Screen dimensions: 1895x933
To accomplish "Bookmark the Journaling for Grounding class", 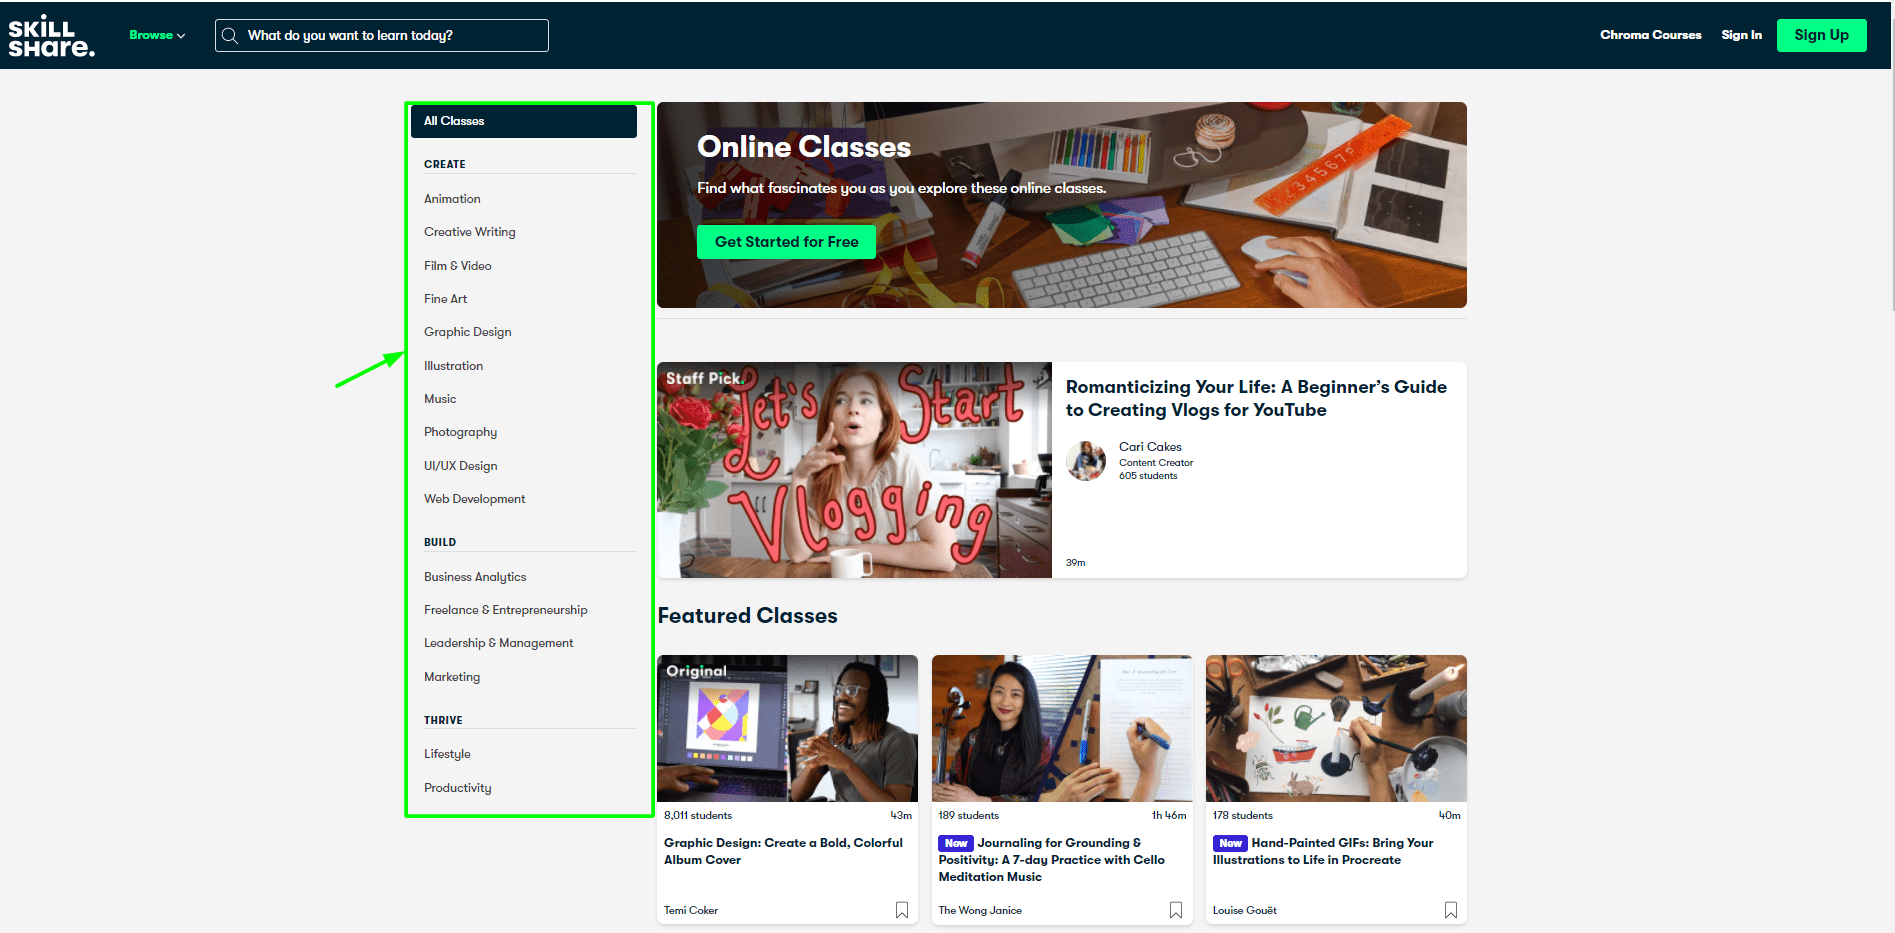I will pyautogui.click(x=1175, y=910).
